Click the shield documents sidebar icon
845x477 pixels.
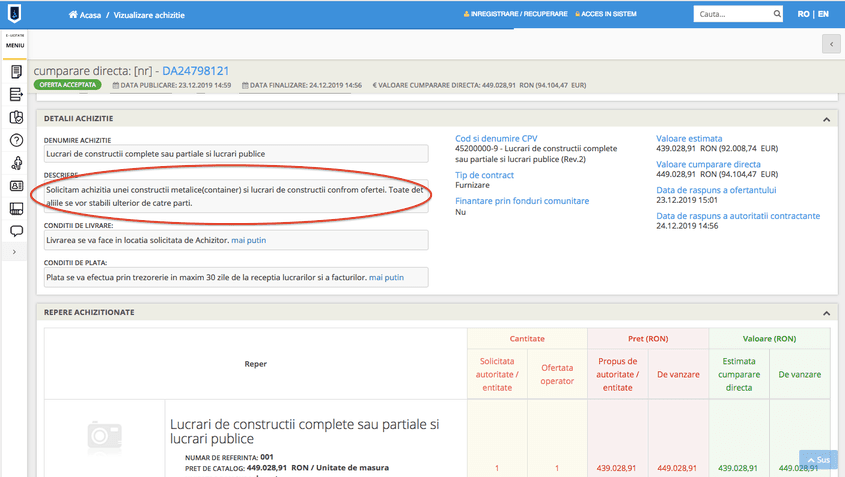pyautogui.click(x=15, y=117)
